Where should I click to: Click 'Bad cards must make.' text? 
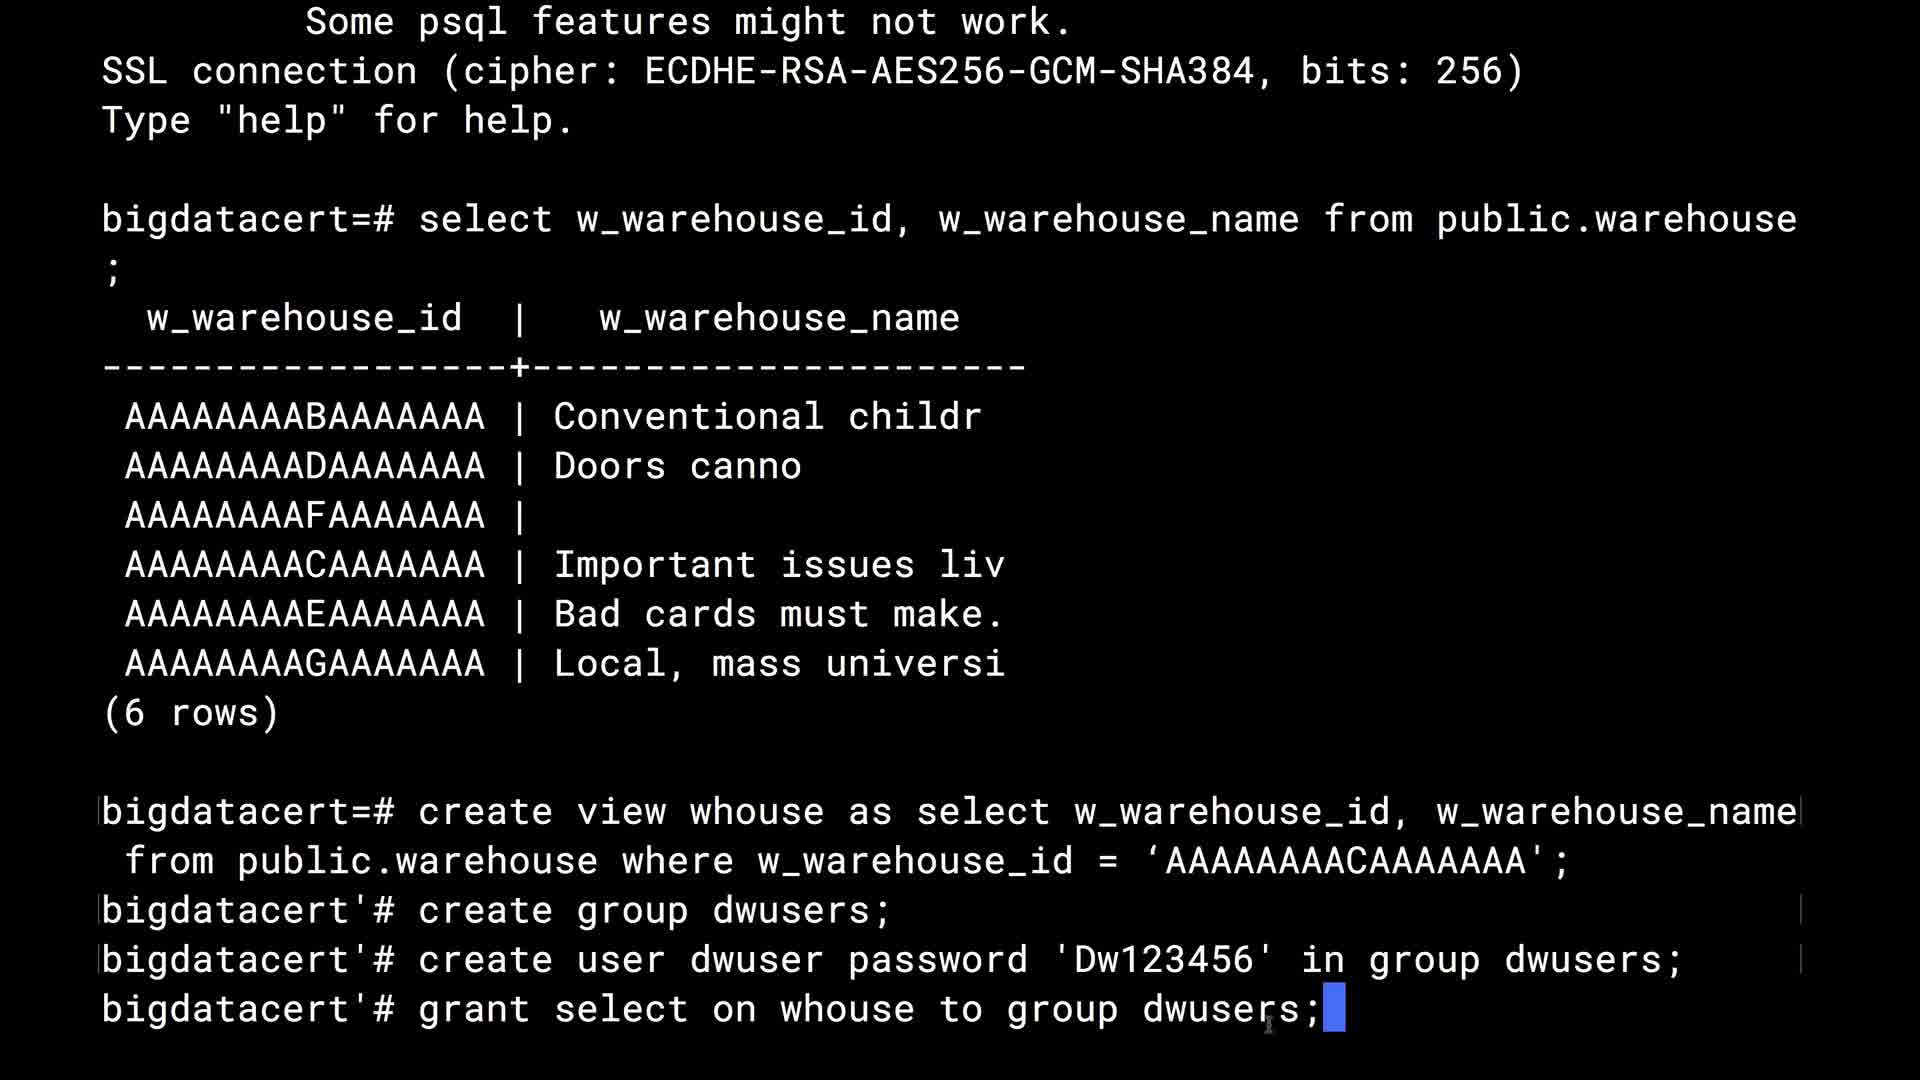pyautogui.click(x=778, y=614)
